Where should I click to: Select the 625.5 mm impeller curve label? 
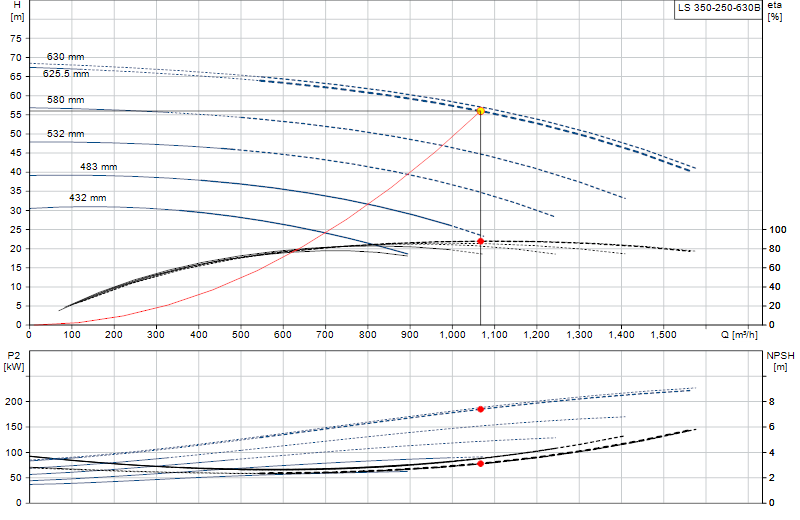click(66, 73)
